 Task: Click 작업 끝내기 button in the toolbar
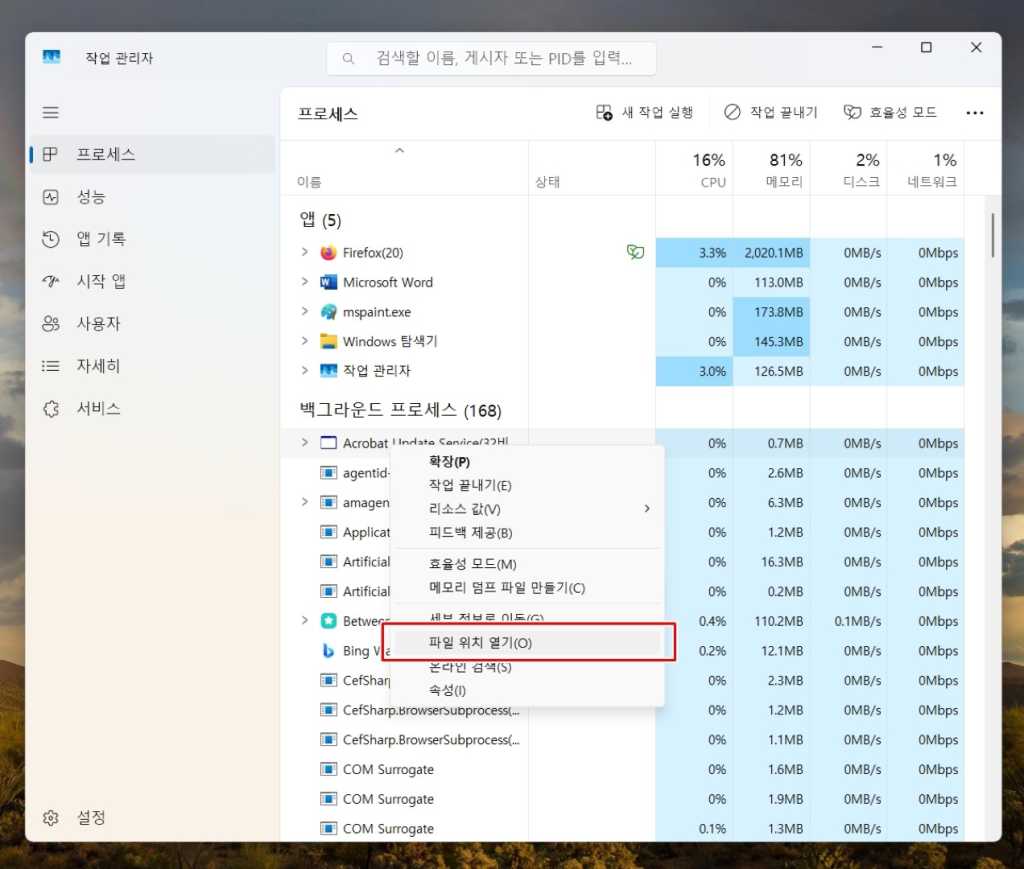[x=771, y=113]
